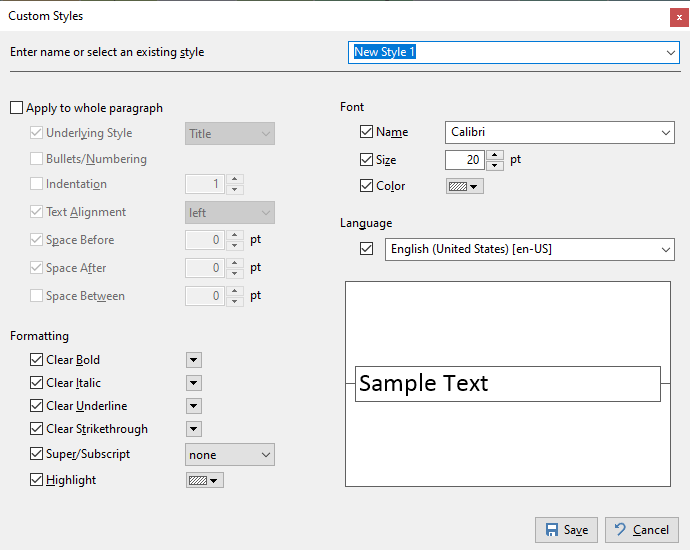Click the Clear Strikethrough arrow button
Viewport: 690px width, 550px height.
click(194, 429)
